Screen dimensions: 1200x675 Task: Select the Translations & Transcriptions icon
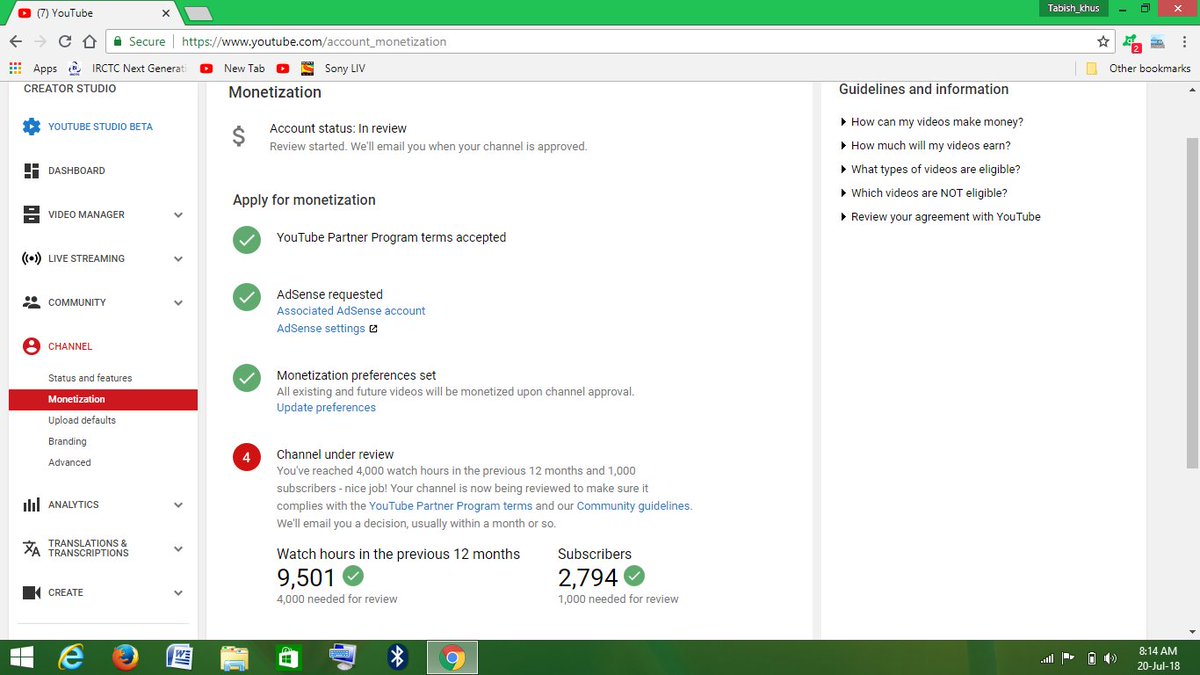(x=31, y=548)
